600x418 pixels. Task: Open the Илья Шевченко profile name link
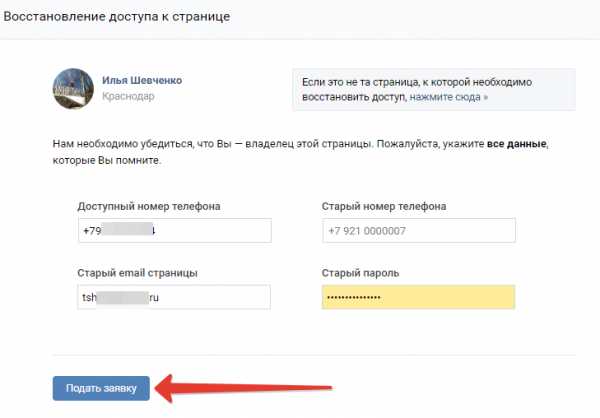click(142, 80)
